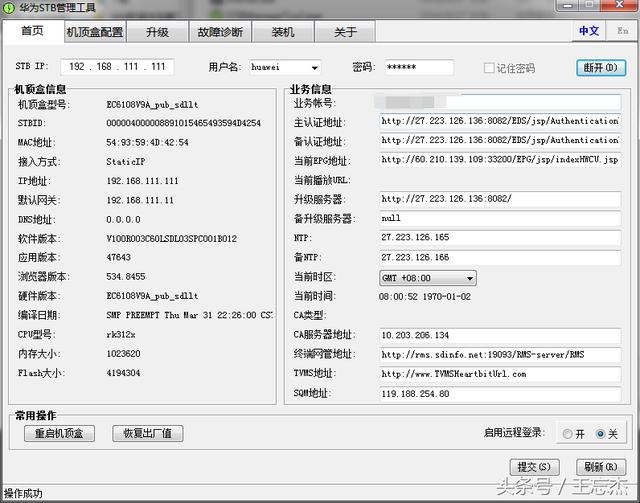Maximize the STB tool window
Image resolution: width=640 pixels, height=503 pixels.
[589, 5]
